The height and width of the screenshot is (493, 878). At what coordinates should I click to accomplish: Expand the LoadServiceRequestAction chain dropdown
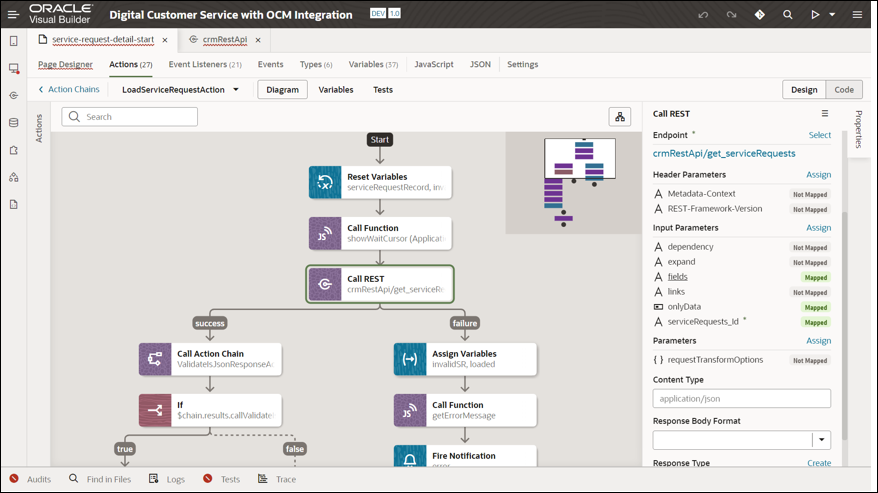pos(236,90)
